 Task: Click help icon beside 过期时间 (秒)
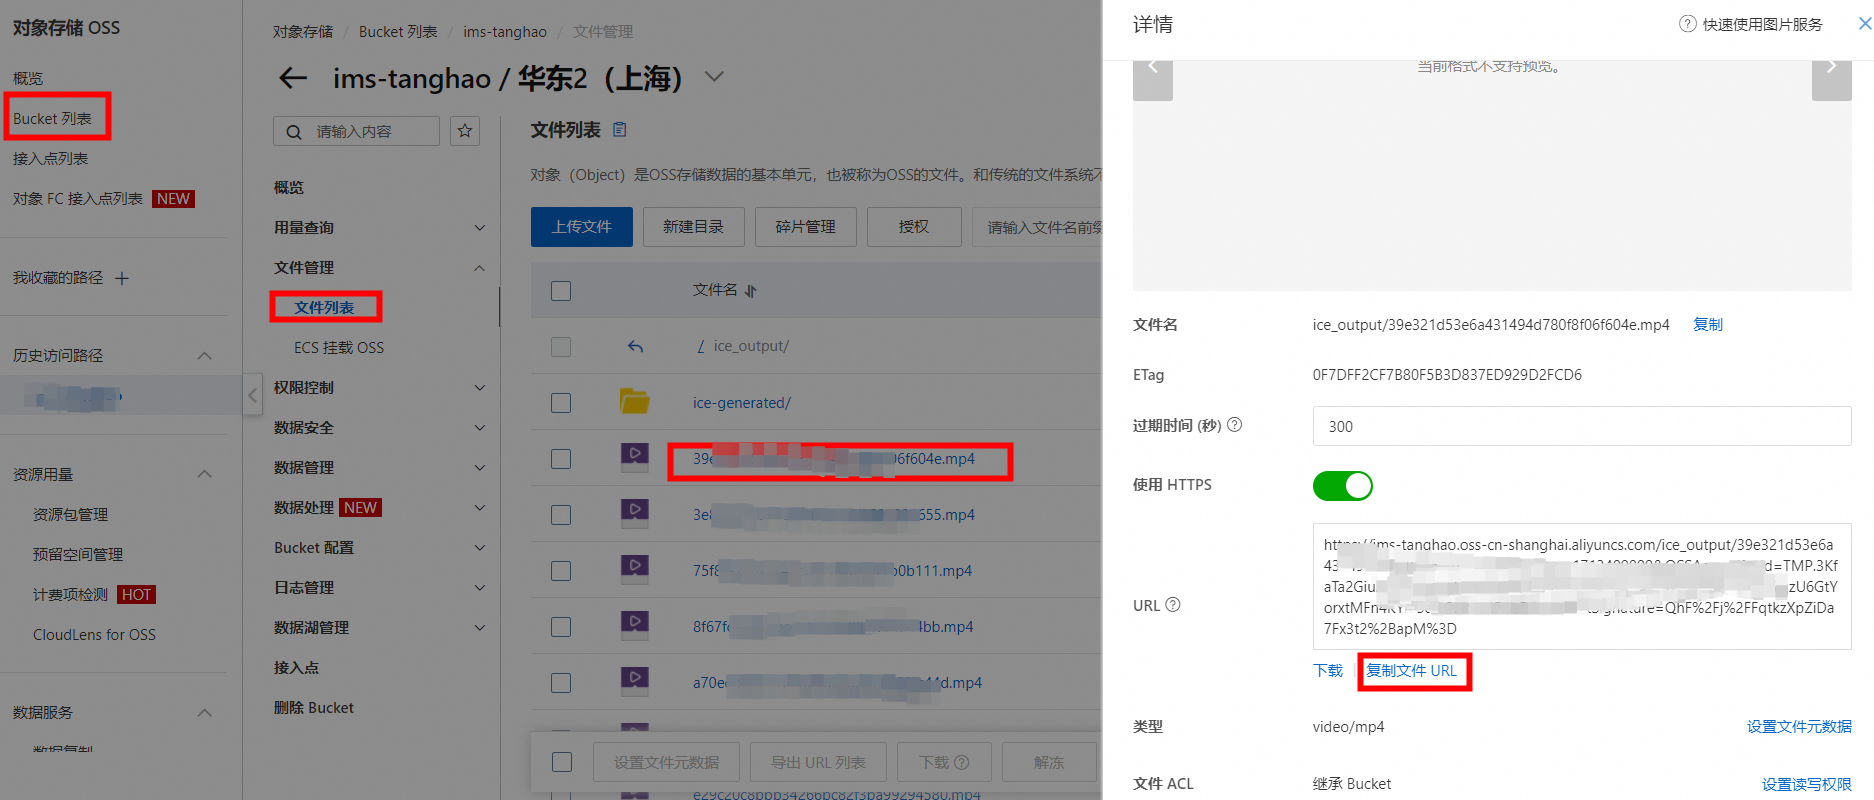coord(1235,425)
